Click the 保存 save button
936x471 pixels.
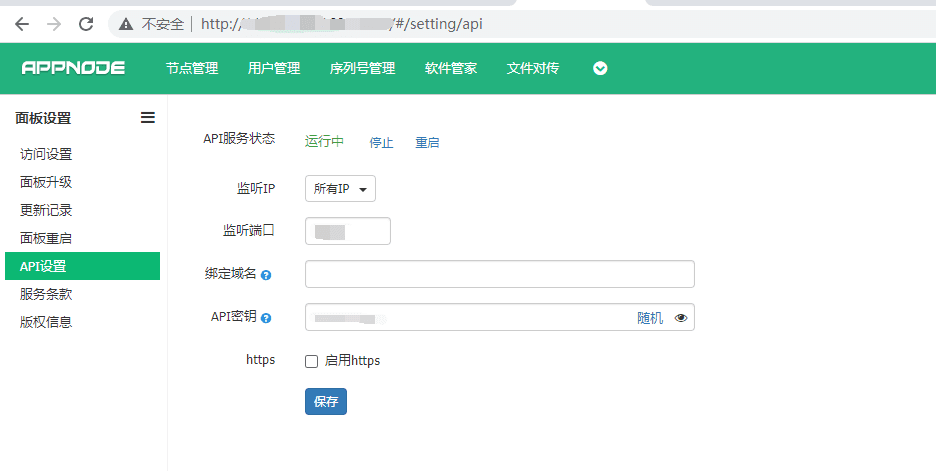326,401
